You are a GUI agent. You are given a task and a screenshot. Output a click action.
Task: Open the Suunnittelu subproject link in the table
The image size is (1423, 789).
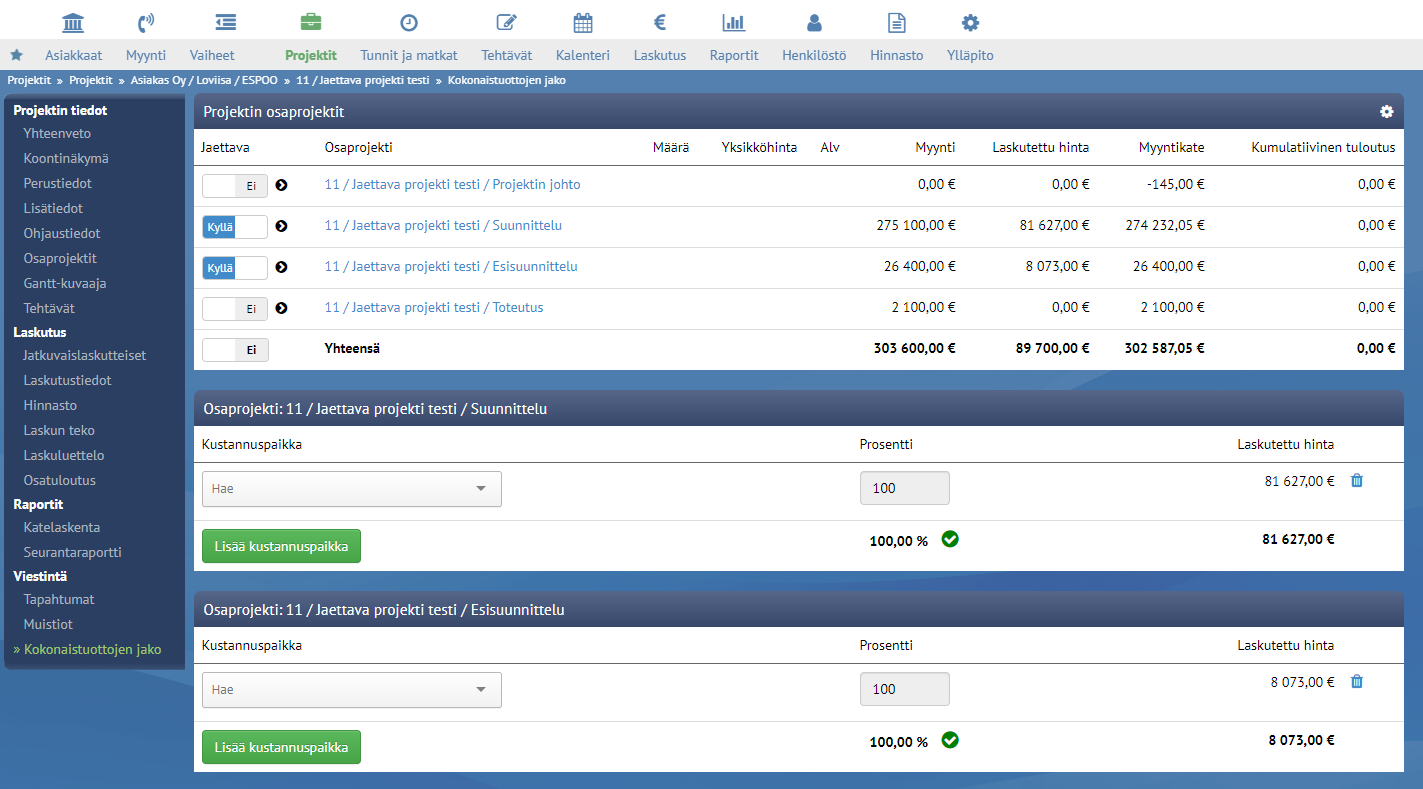tap(443, 226)
